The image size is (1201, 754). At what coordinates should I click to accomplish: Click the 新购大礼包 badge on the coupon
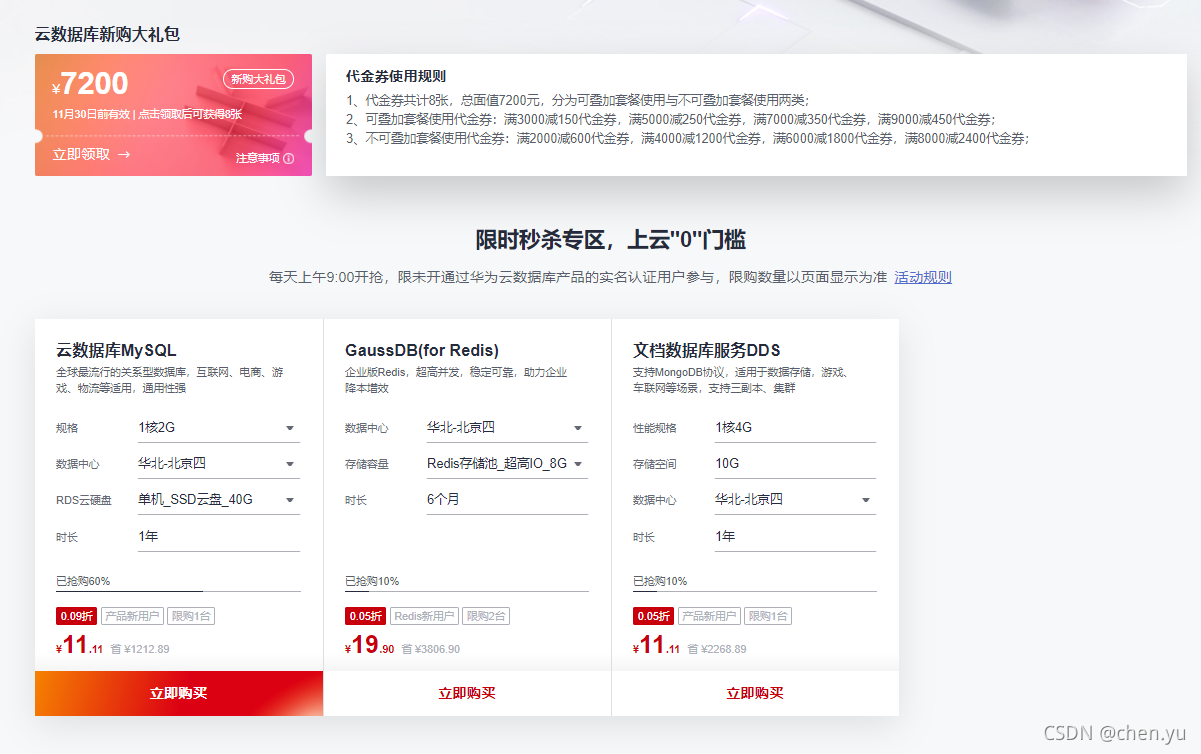(x=258, y=79)
